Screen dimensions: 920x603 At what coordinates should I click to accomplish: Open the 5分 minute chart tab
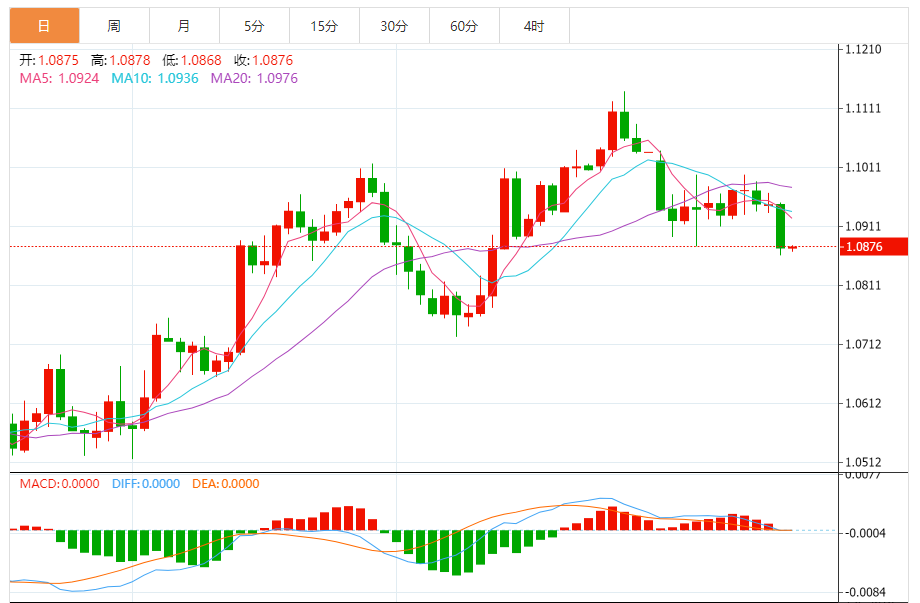[x=254, y=26]
